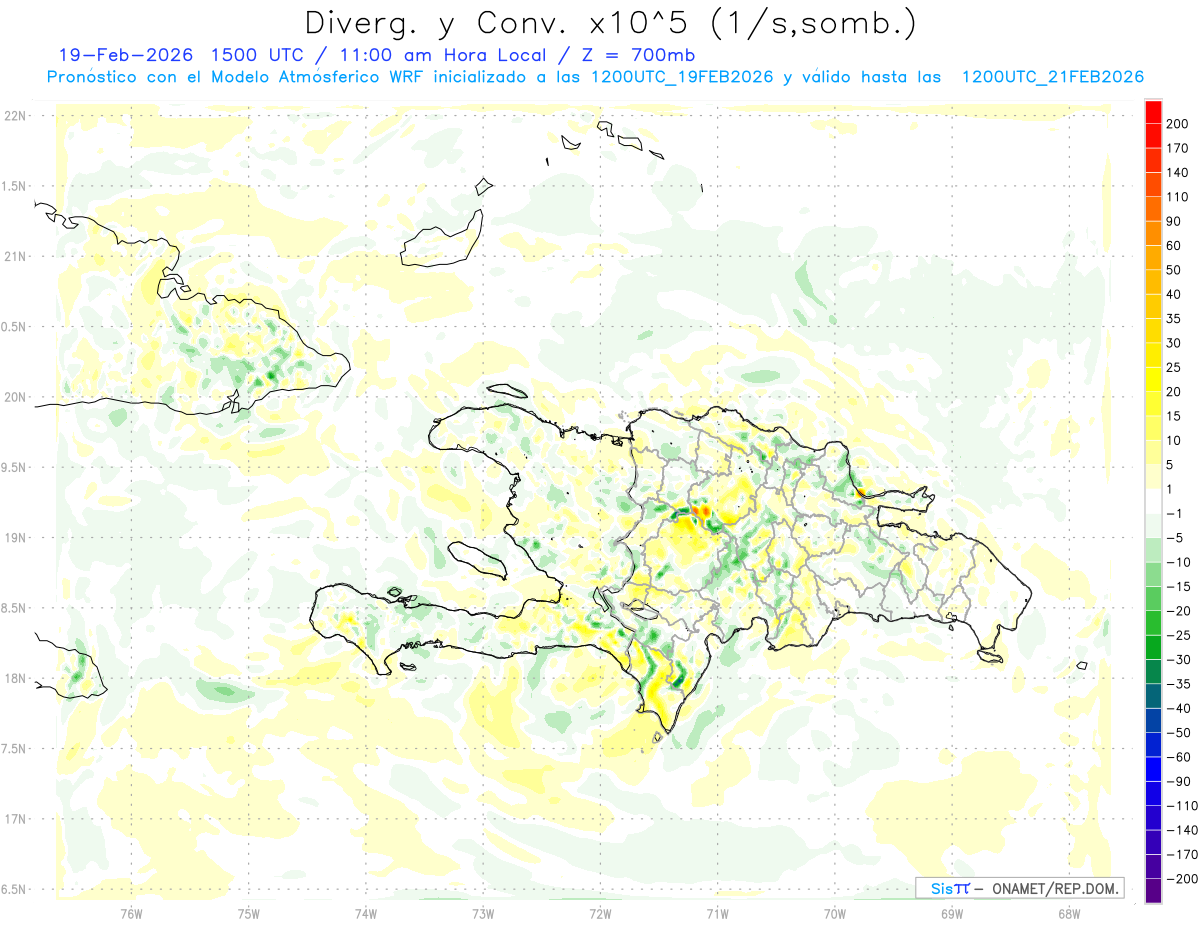1200x927 pixels.
Task: Click the 68W longitude axis label
Action: click(x=1069, y=912)
